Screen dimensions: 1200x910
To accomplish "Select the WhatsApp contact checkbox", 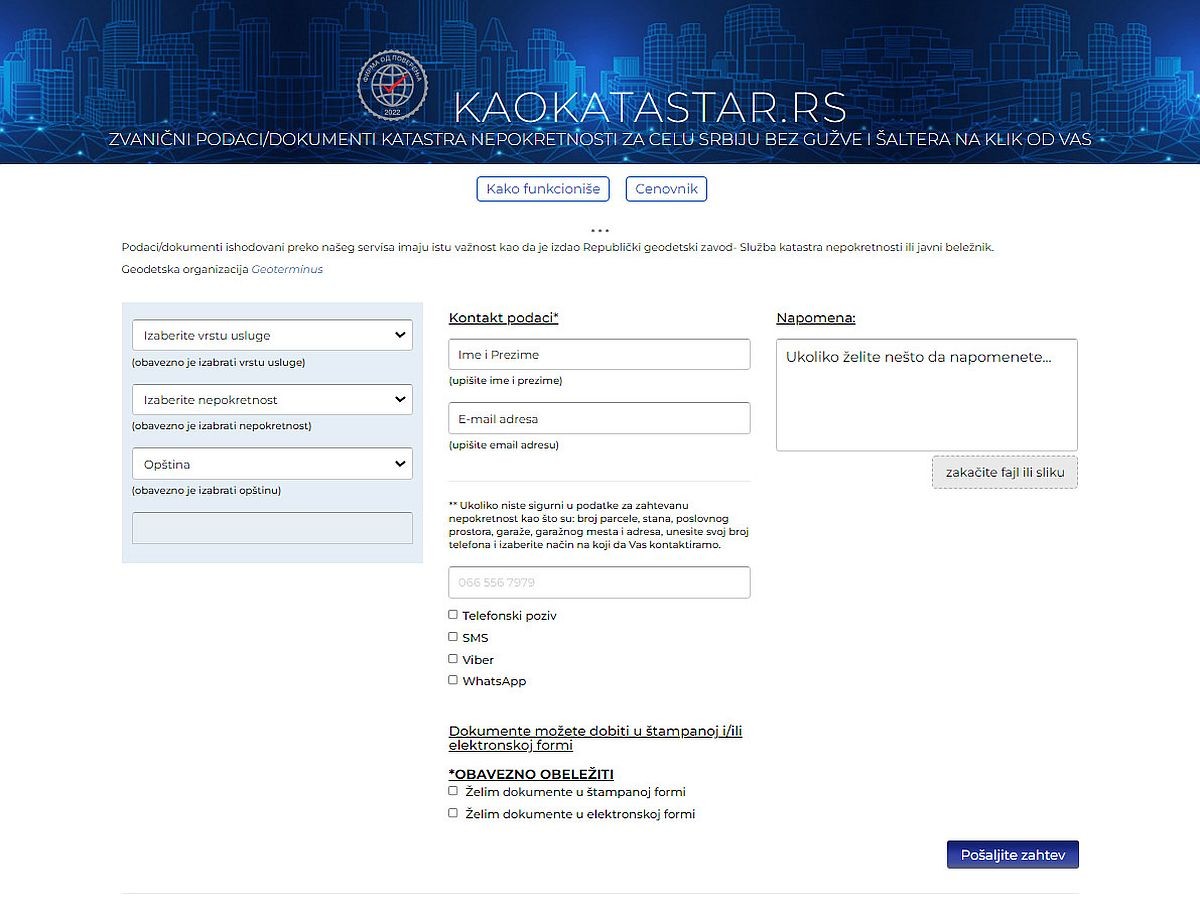I will point(453,681).
